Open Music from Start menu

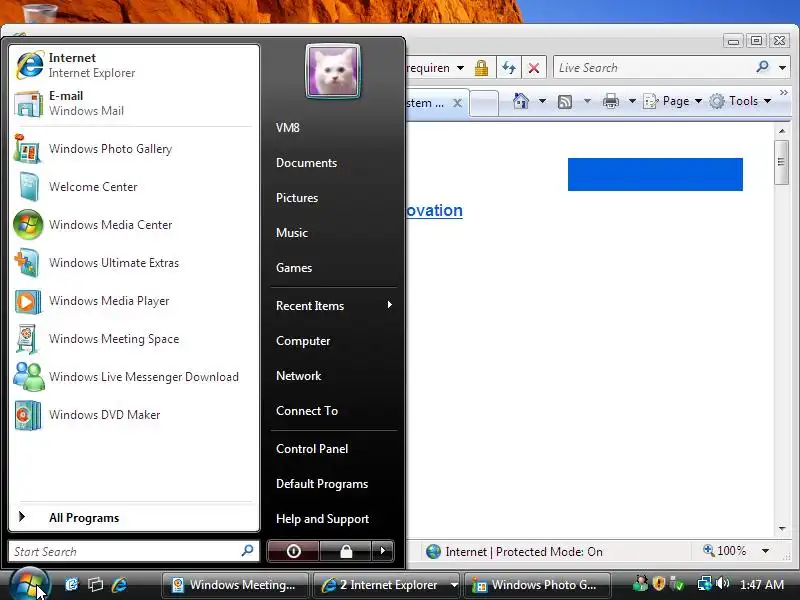[292, 233]
